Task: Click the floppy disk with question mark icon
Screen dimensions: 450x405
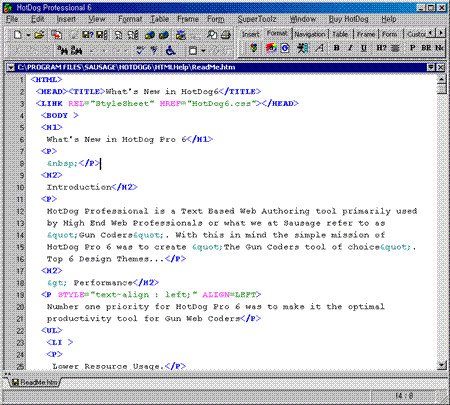Action: point(88,35)
